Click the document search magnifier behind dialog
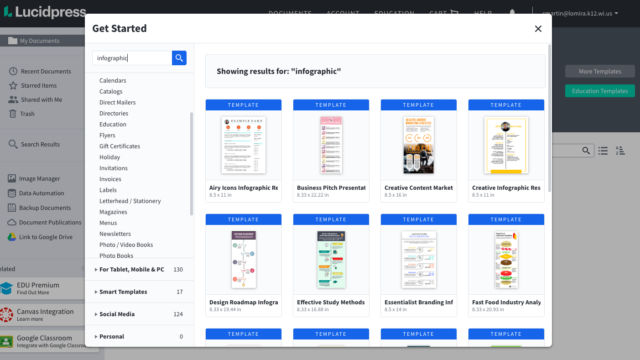The image size is (640, 360). [586, 151]
